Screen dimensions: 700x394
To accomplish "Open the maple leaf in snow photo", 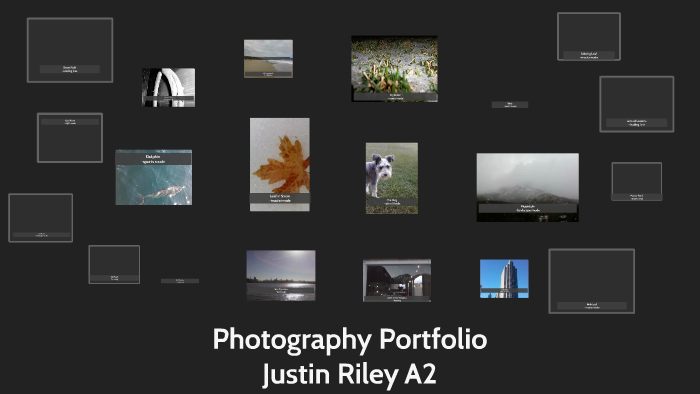I will (279, 164).
